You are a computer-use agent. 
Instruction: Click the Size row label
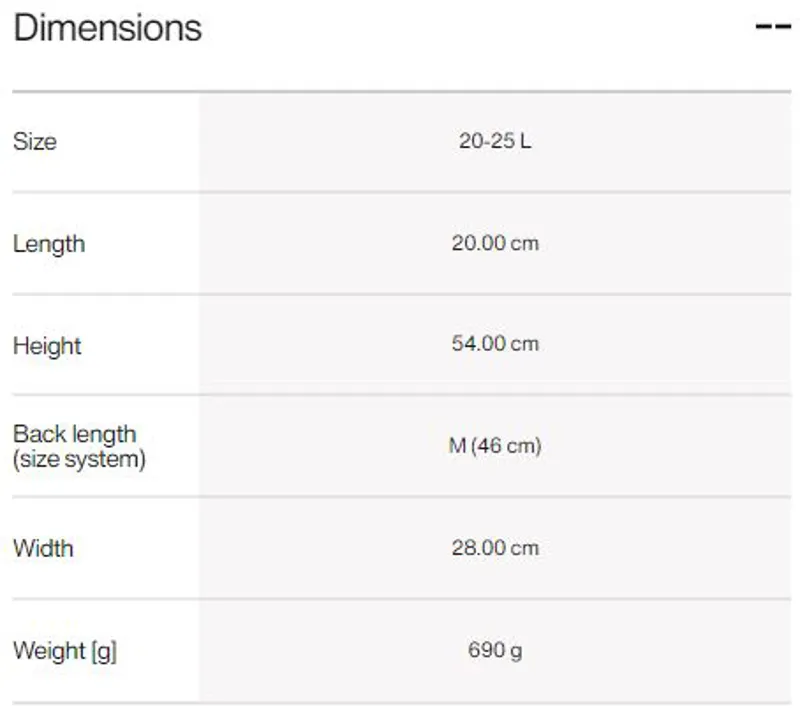coord(35,142)
